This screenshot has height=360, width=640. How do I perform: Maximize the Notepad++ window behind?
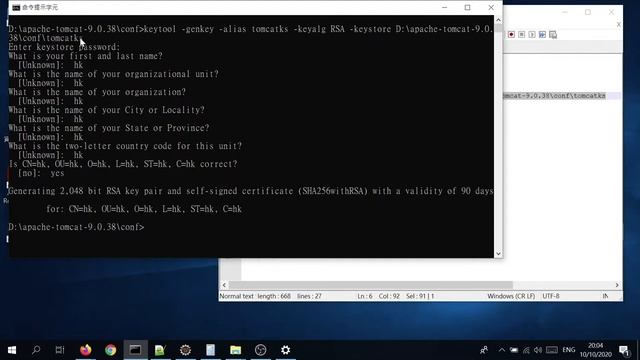coord(588,12)
